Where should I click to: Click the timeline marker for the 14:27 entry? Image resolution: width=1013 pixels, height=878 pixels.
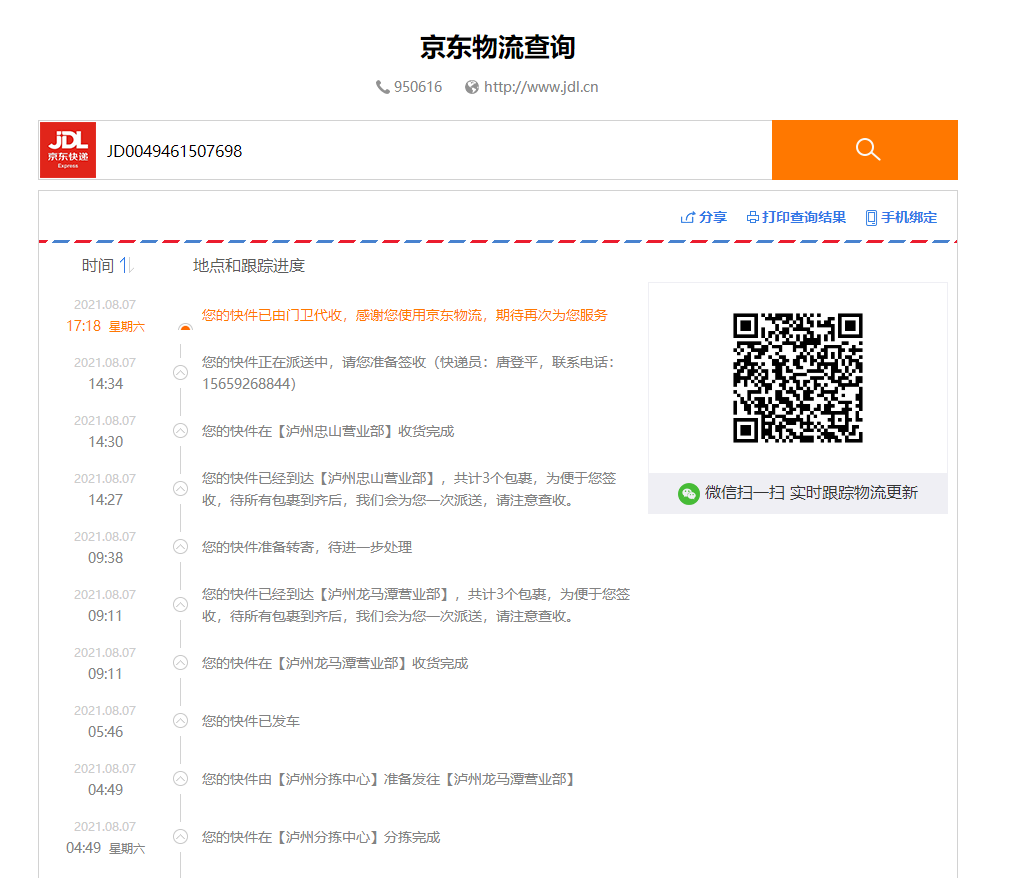(180, 488)
